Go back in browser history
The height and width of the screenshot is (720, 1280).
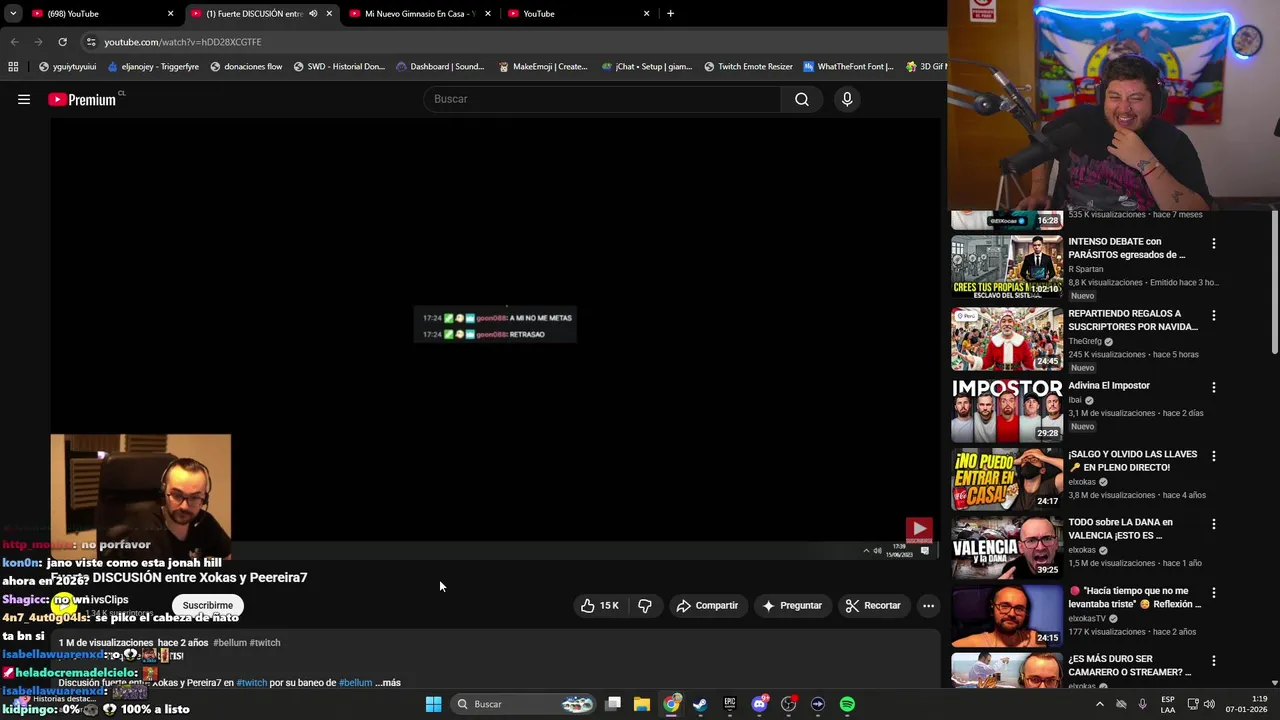pyautogui.click(x=14, y=42)
